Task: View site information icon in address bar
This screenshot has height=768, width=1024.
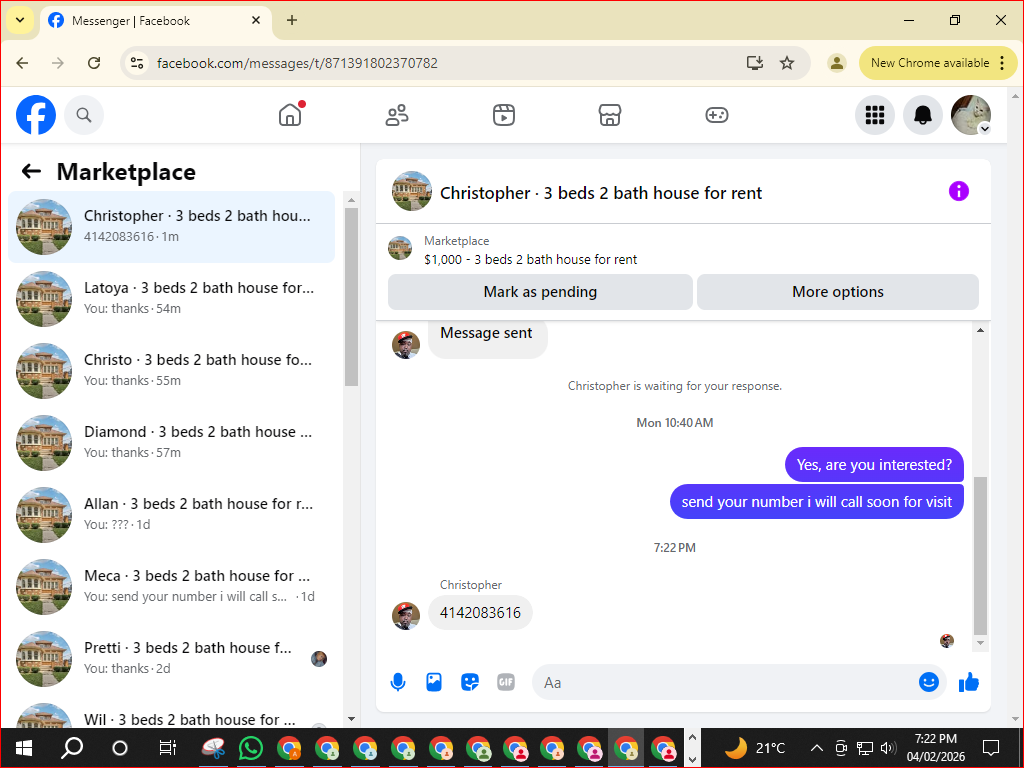Action: [x=137, y=63]
